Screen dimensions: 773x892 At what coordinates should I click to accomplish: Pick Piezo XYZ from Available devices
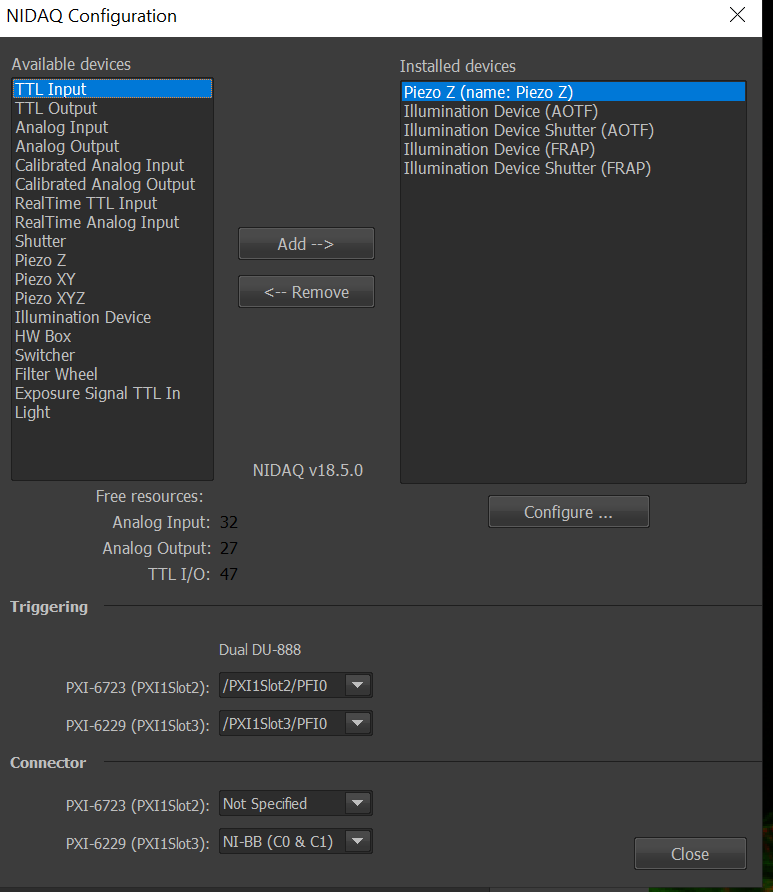click(50, 298)
